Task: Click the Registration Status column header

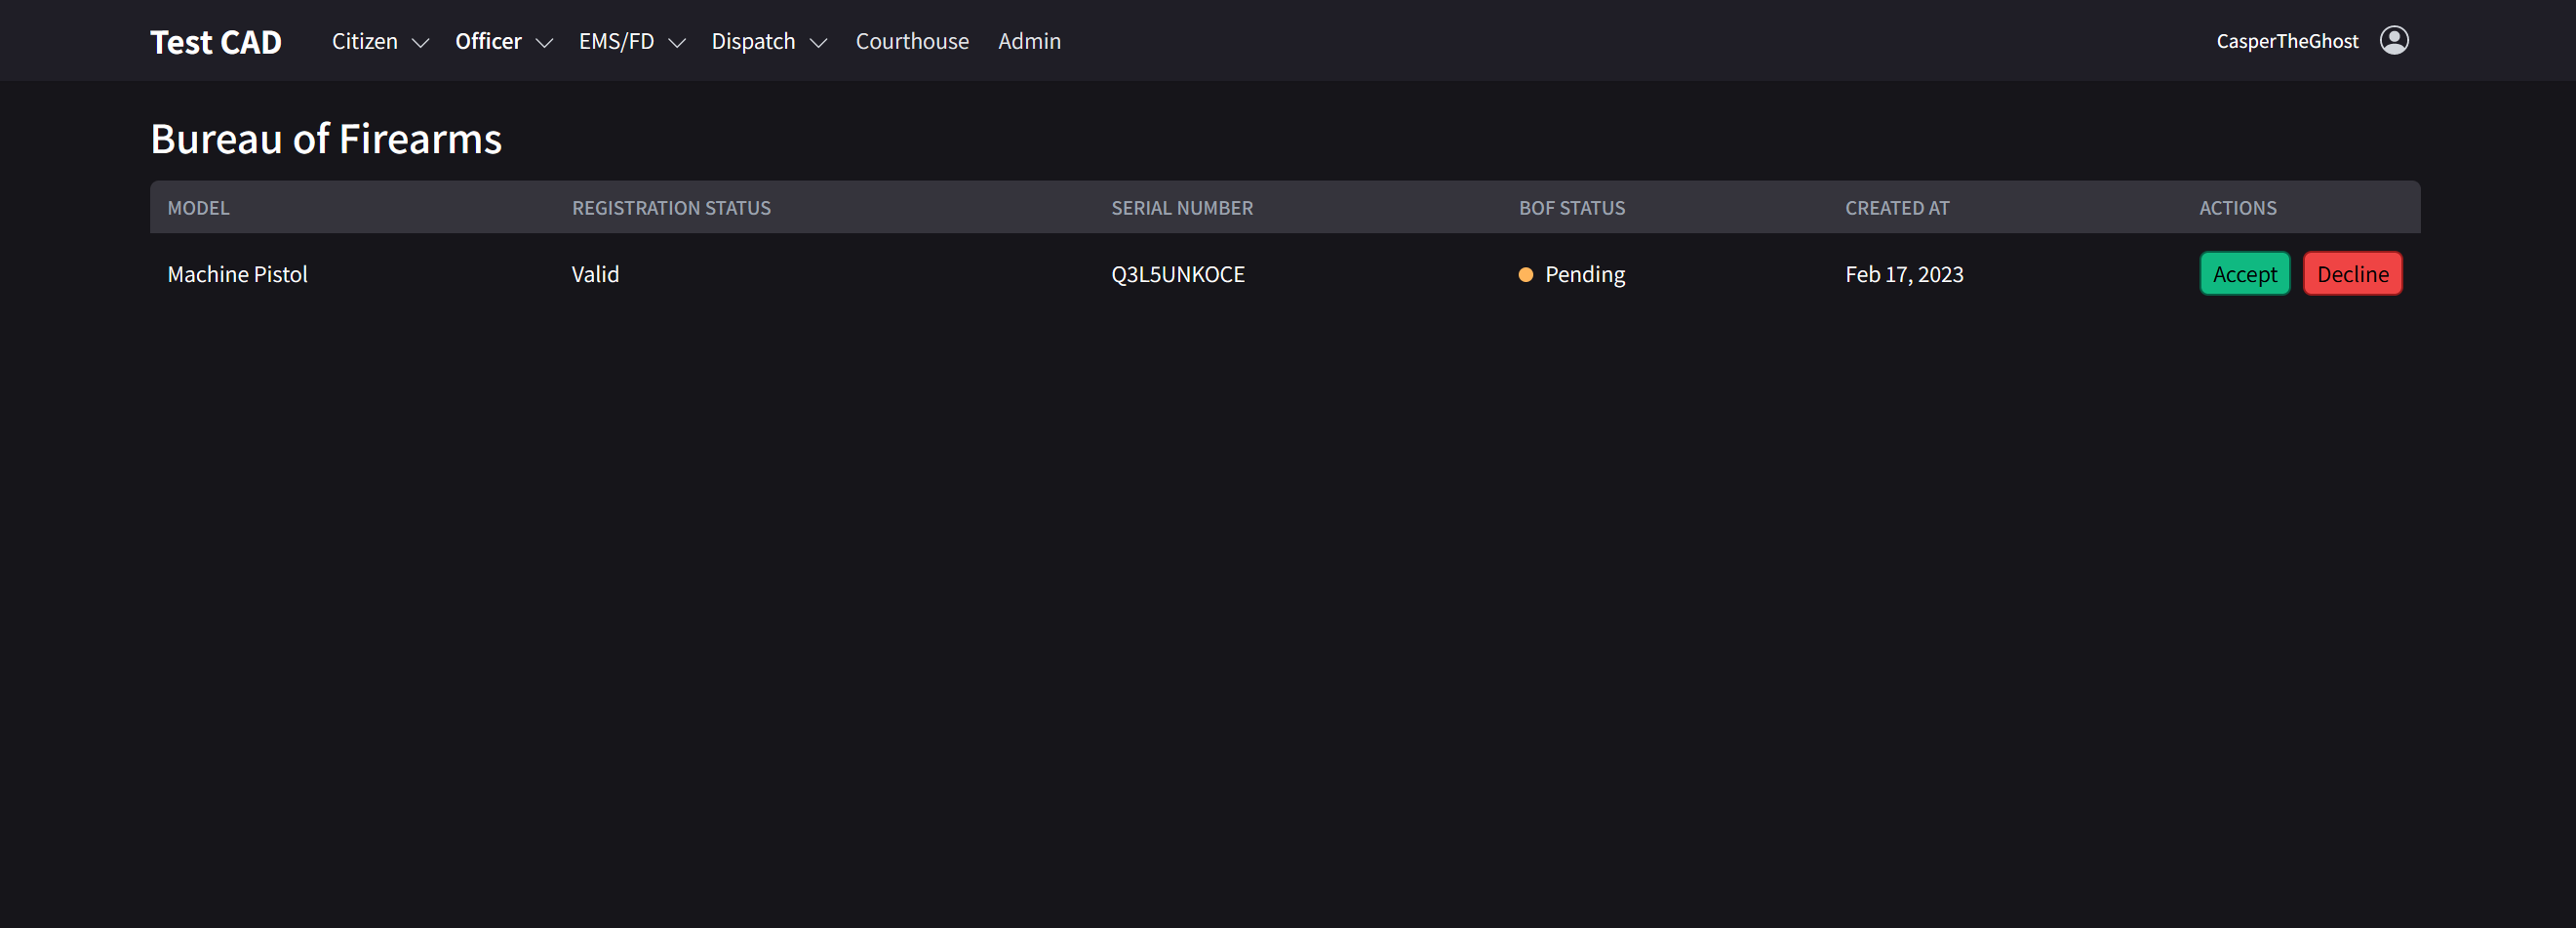Action: click(670, 208)
